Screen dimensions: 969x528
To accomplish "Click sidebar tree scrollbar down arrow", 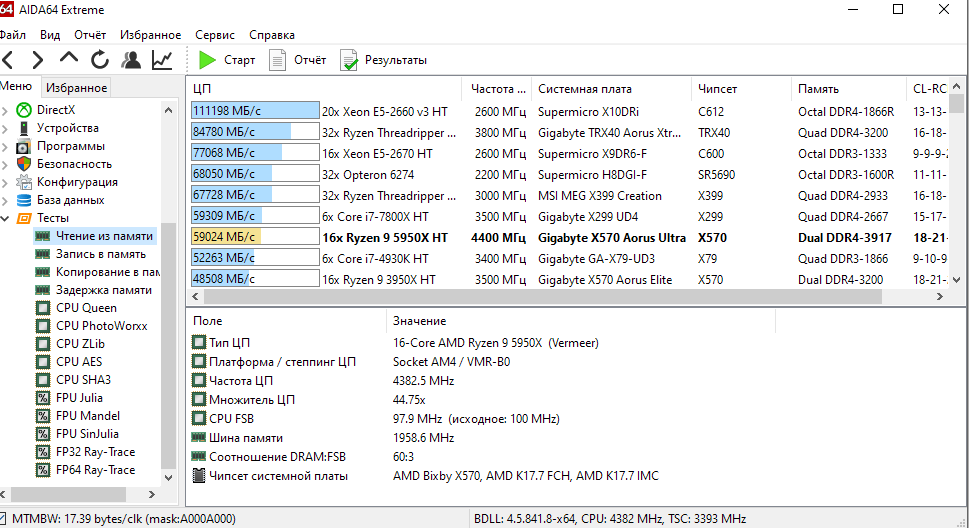I will coord(168,477).
